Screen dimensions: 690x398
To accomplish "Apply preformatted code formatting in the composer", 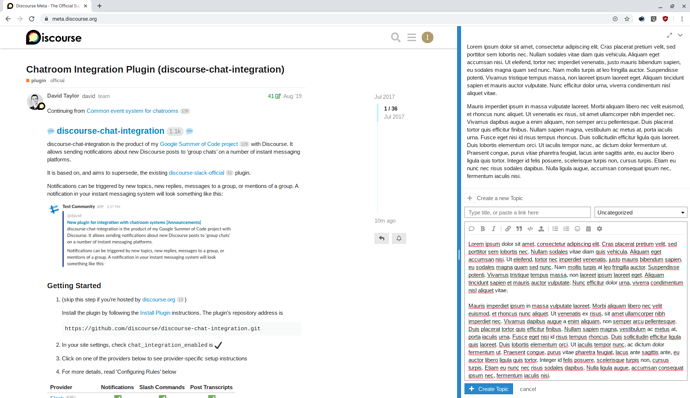I will point(530,228).
